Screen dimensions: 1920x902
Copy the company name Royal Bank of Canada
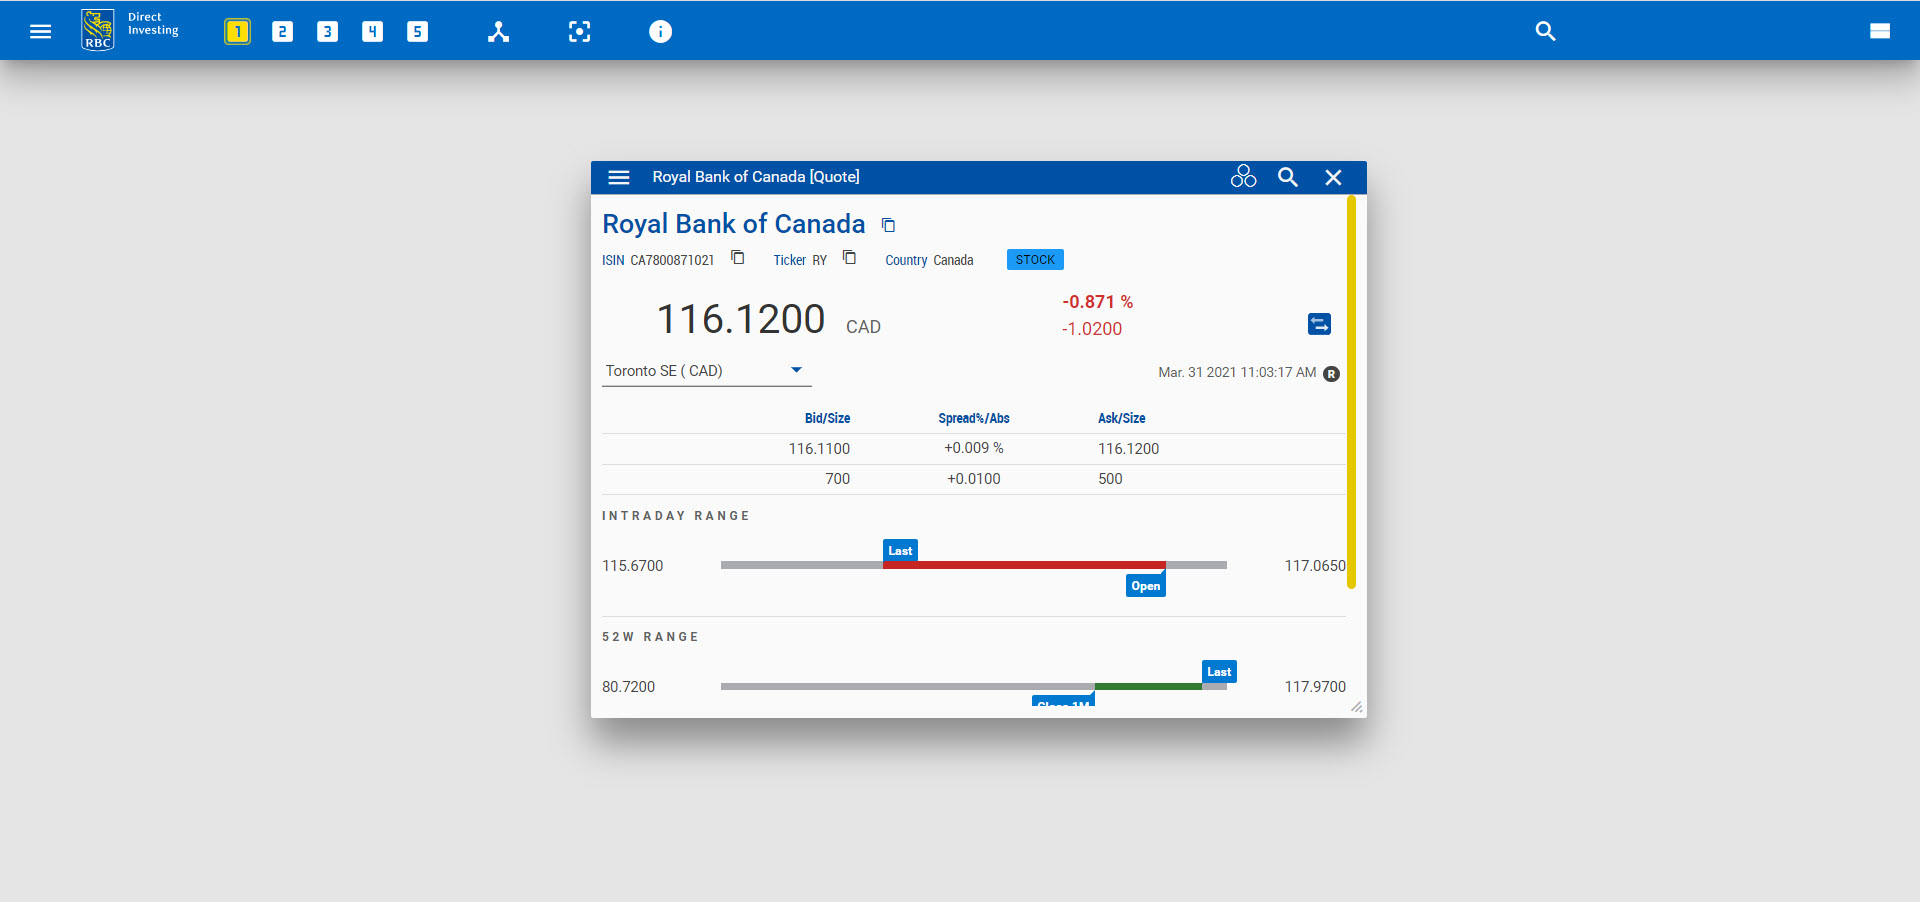tap(888, 225)
